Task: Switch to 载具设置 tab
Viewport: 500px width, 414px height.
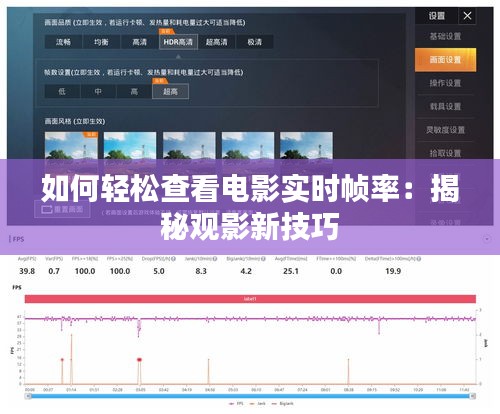Action: tap(445, 106)
